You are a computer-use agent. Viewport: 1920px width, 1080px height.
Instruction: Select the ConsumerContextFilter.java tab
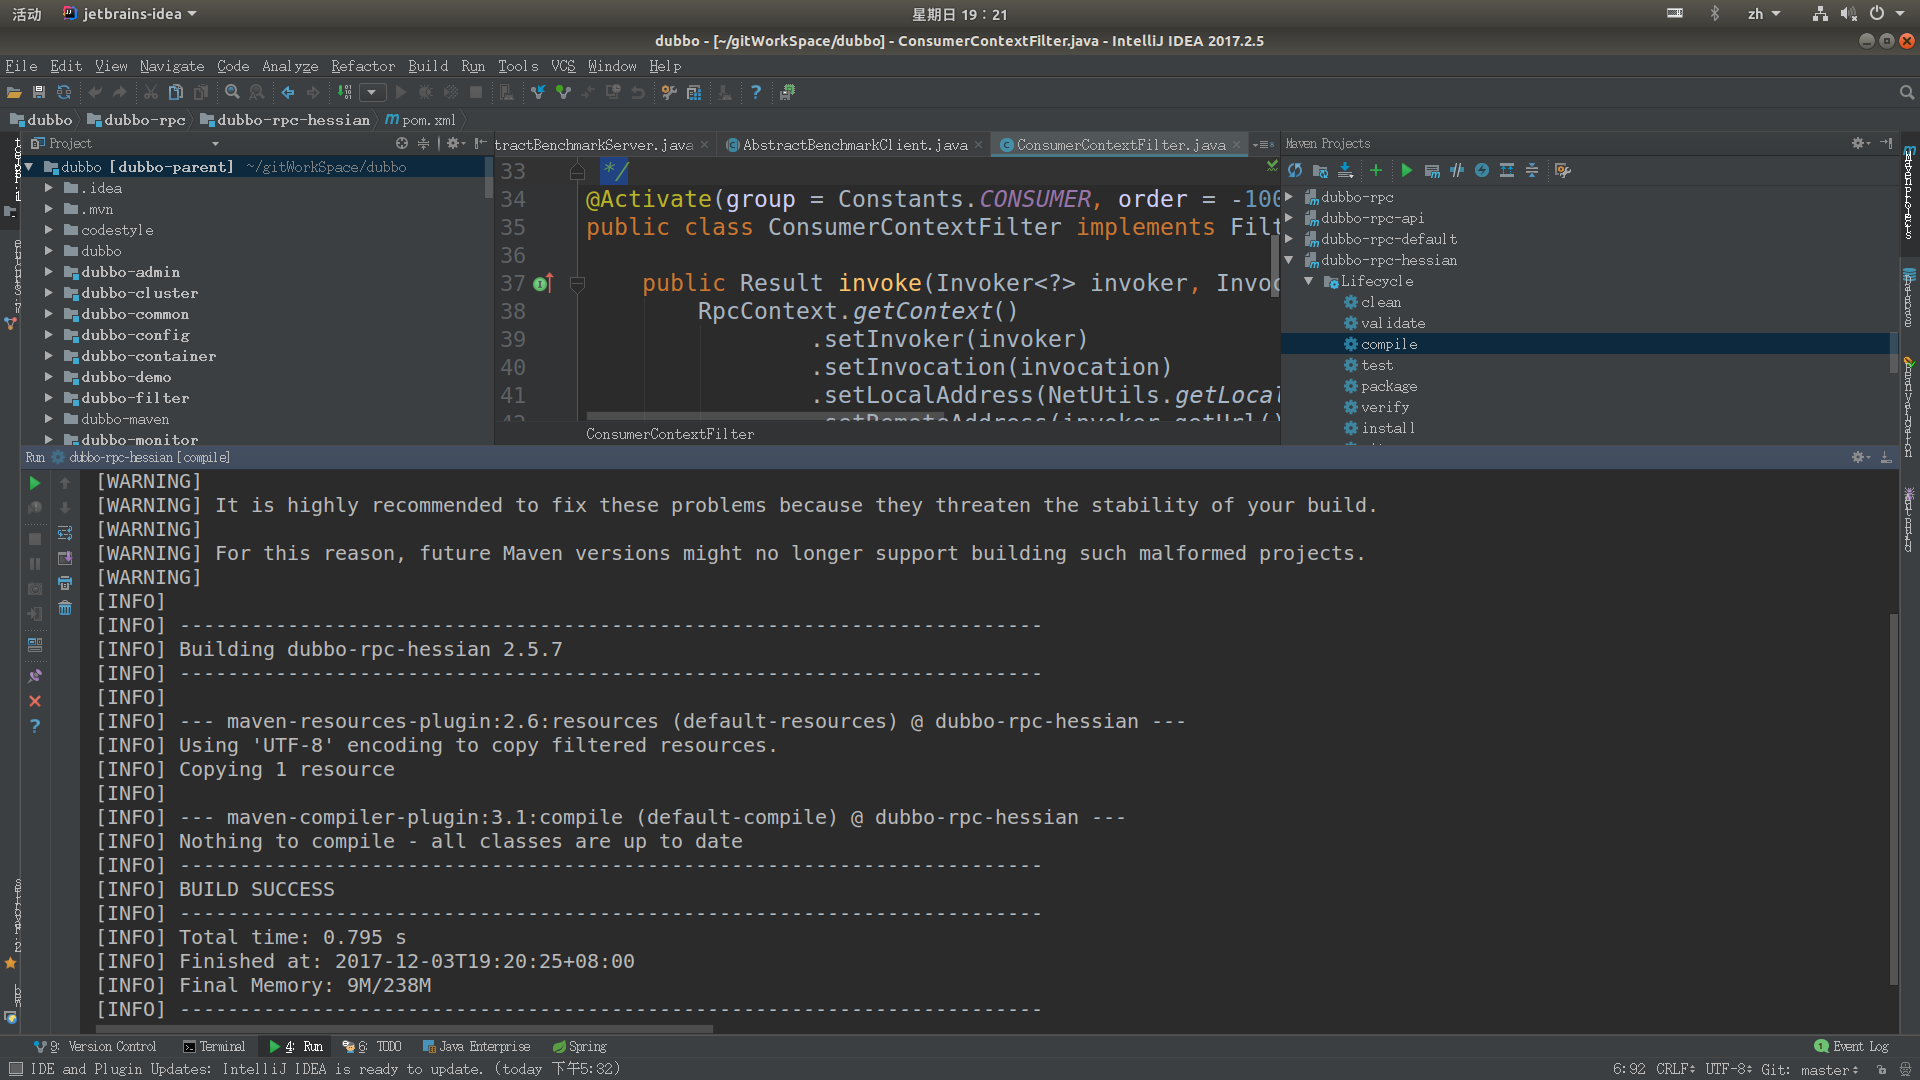[x=1120, y=145]
